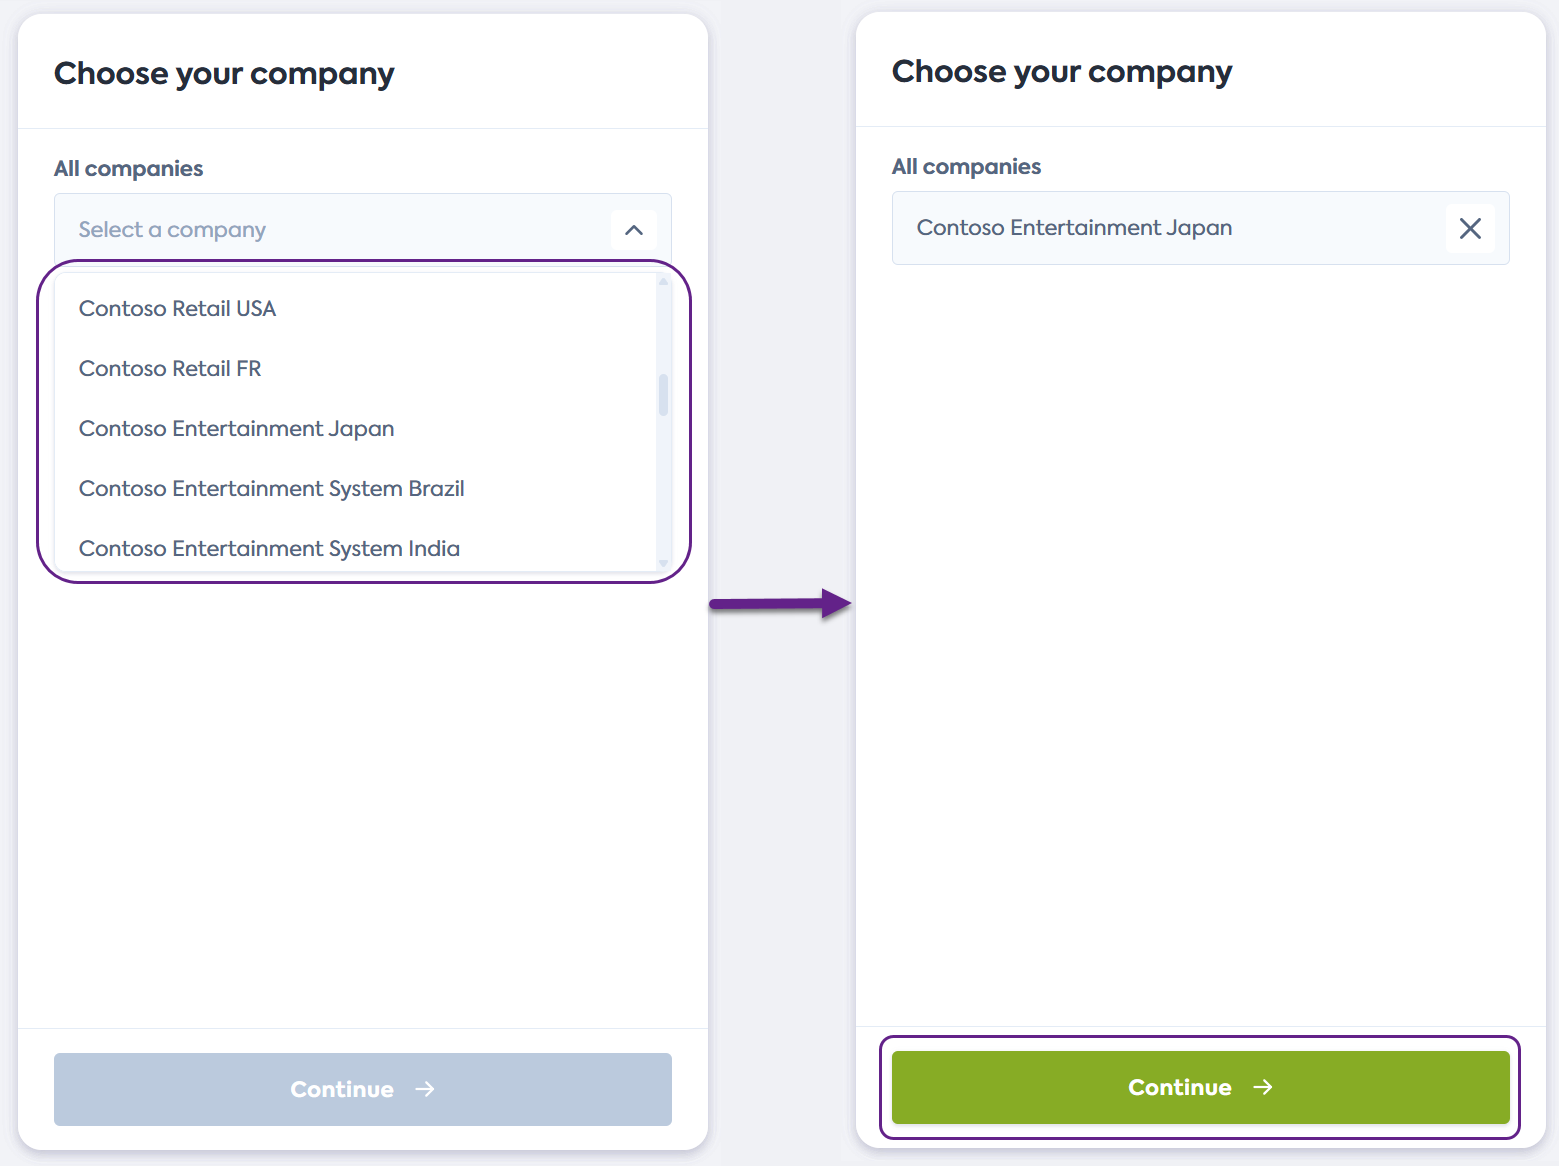Screen dimensions: 1559x1166
Task: Click the 'All companies' label above the empty selector
Action: pos(128,169)
